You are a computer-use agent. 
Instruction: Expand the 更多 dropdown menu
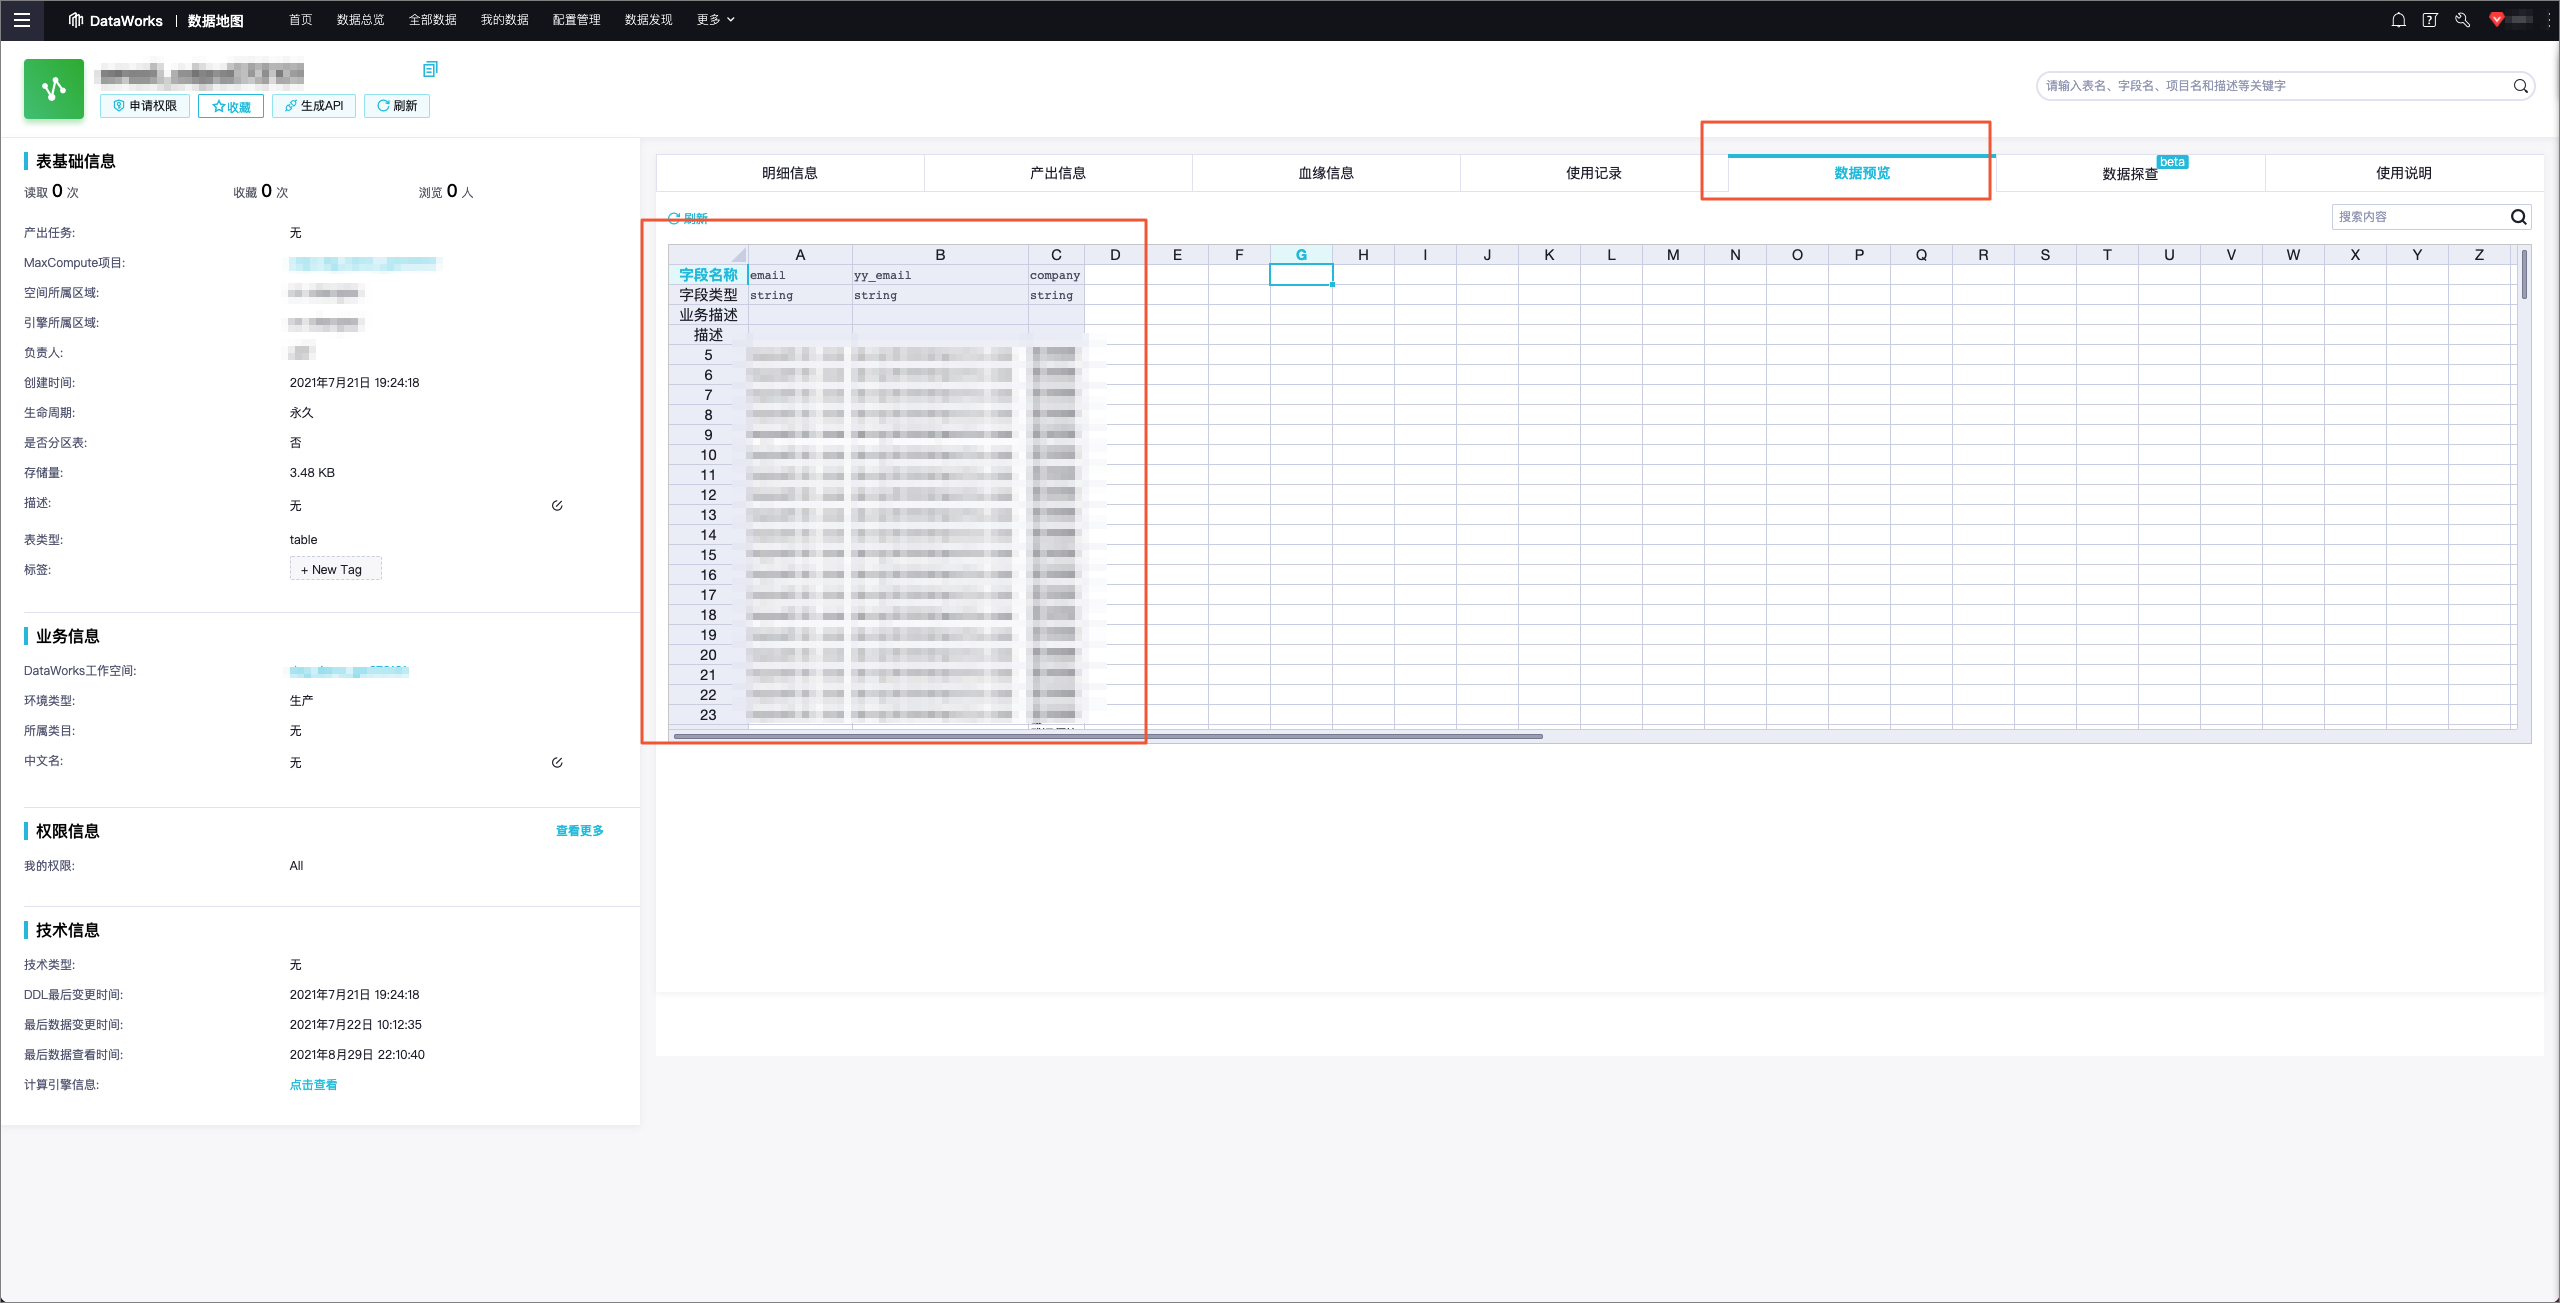click(715, 20)
